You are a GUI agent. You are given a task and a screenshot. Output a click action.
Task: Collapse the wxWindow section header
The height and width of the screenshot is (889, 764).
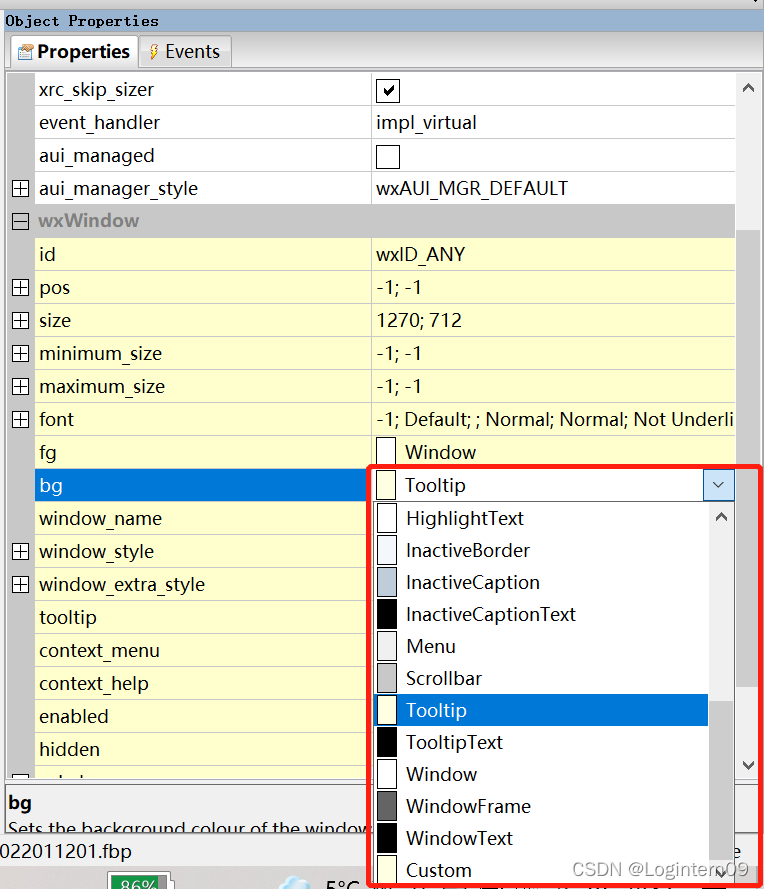click(20, 221)
